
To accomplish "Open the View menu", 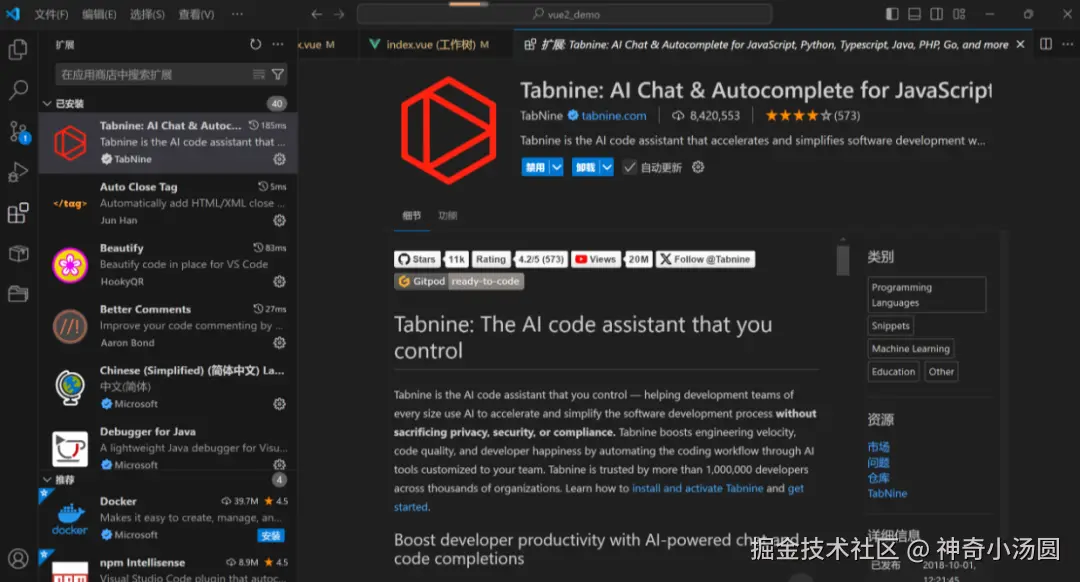I will 196,14.
